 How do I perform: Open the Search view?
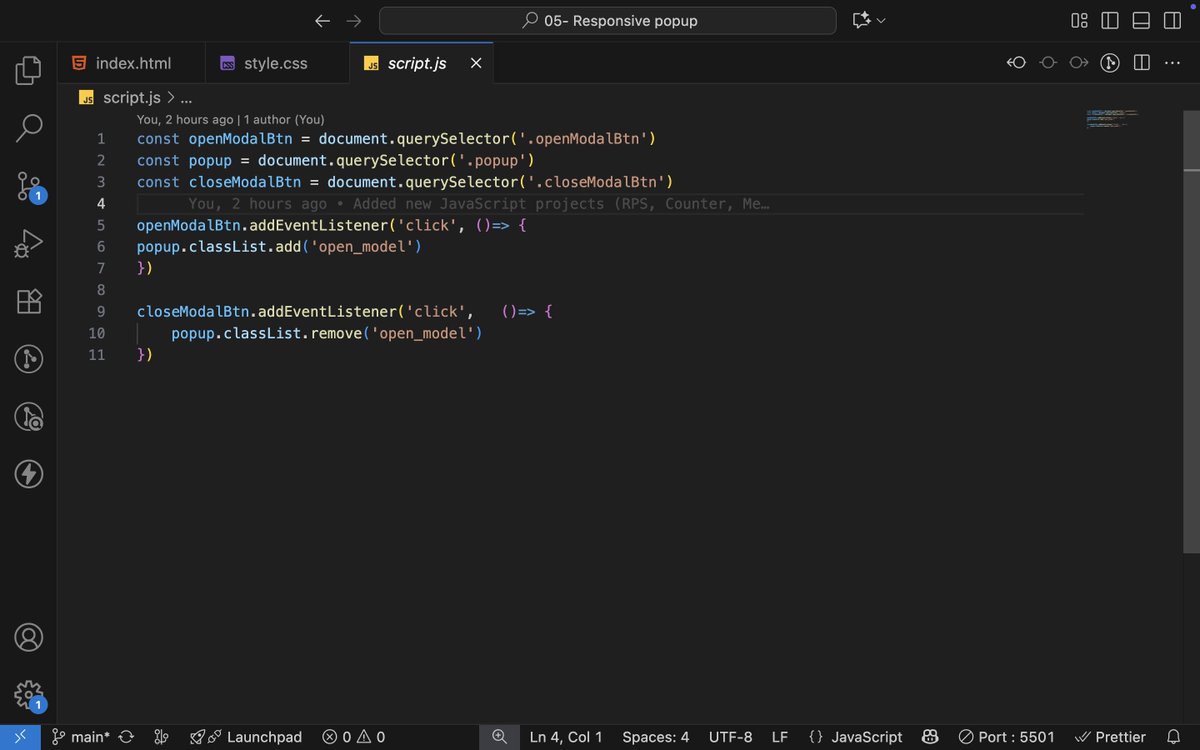click(x=29, y=128)
